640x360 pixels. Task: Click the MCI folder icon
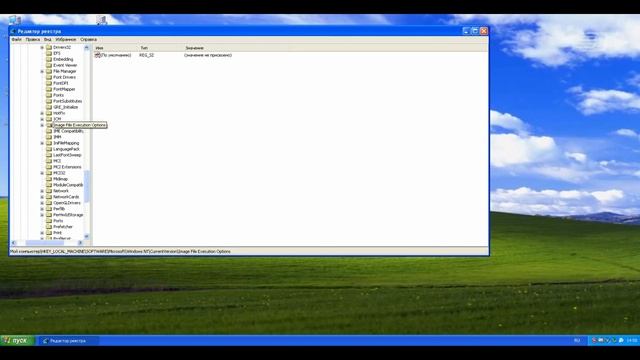49,161
